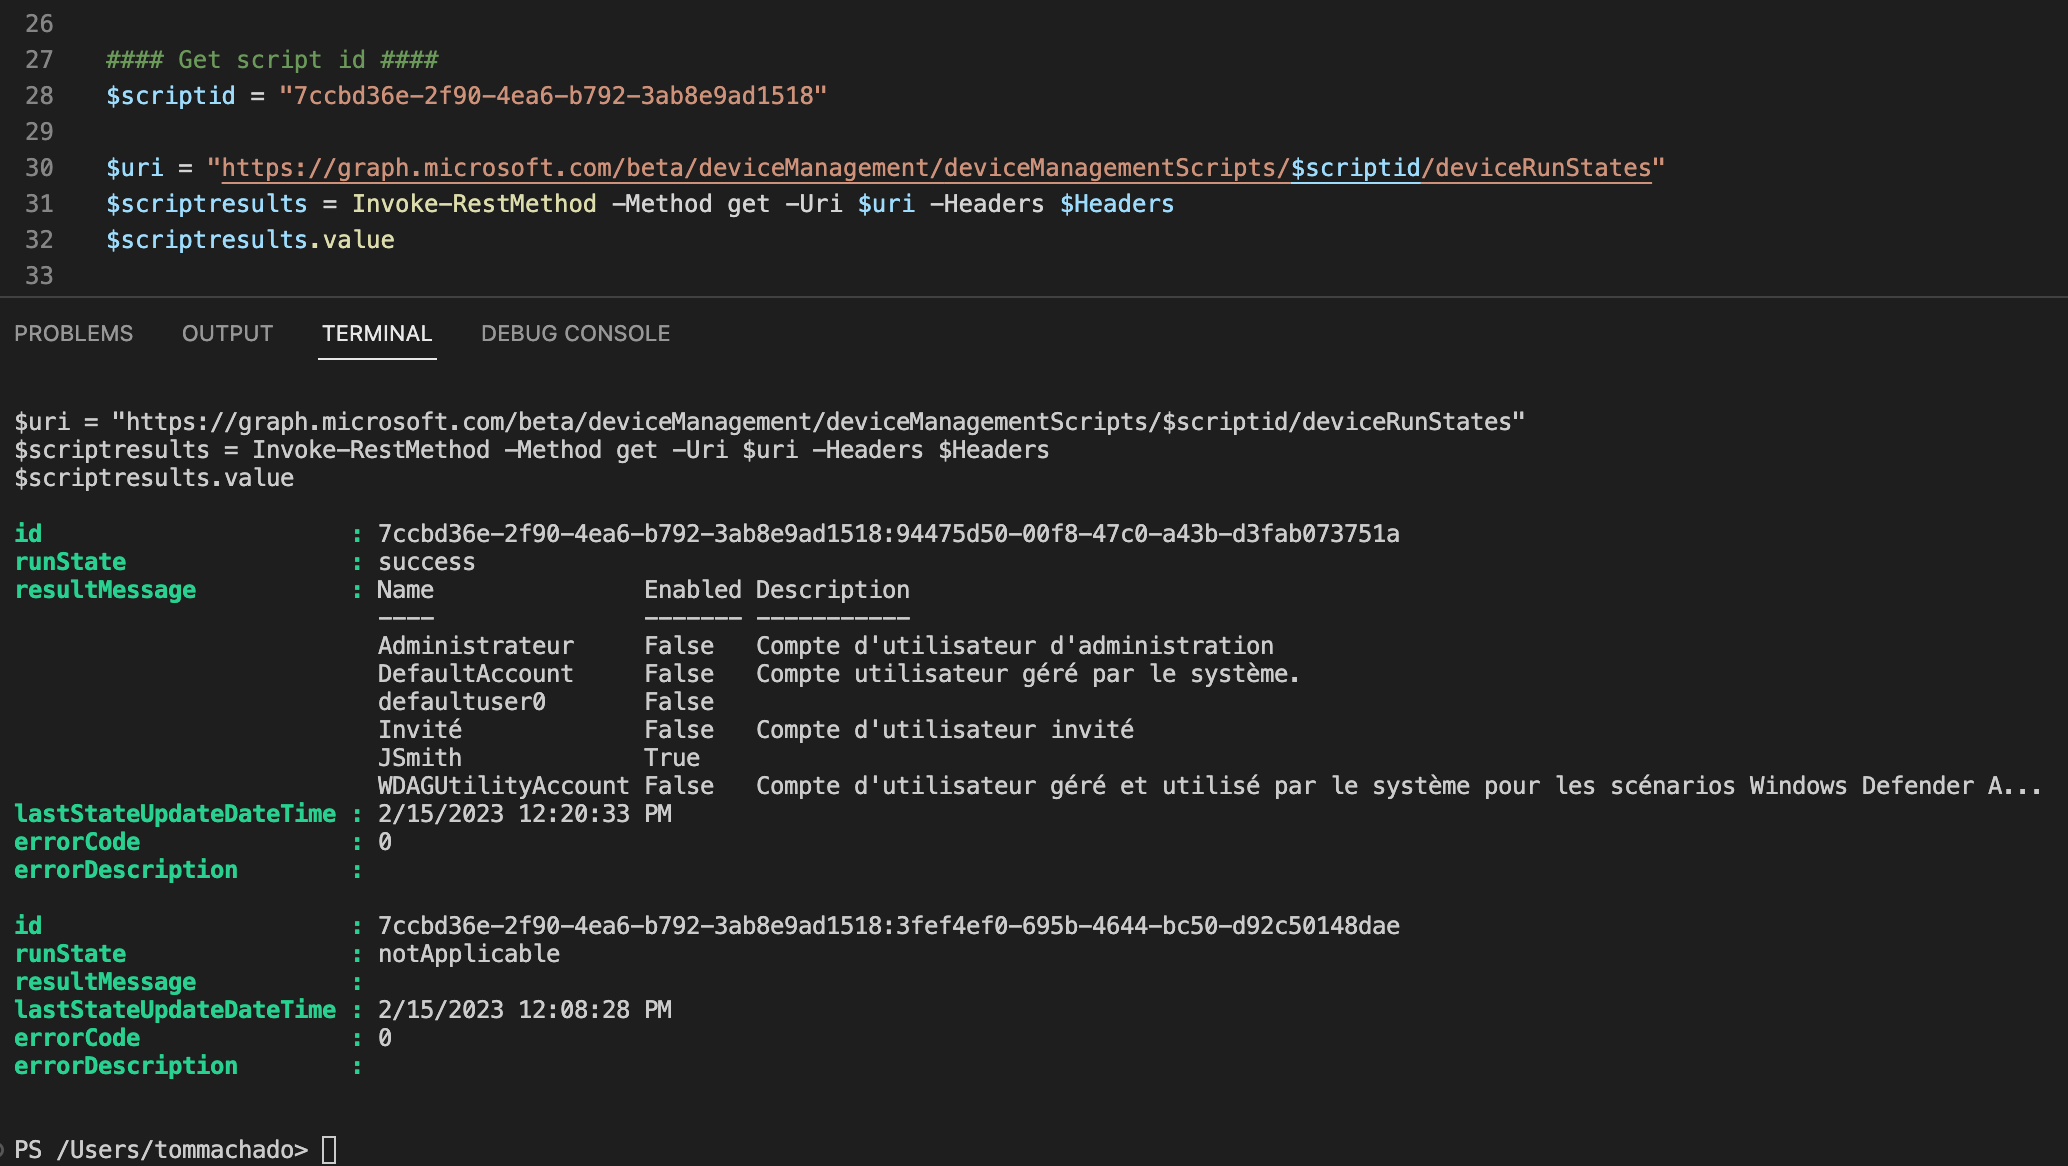The height and width of the screenshot is (1166, 2068).
Task: Click line number 32 in the gutter
Action: [39, 240]
